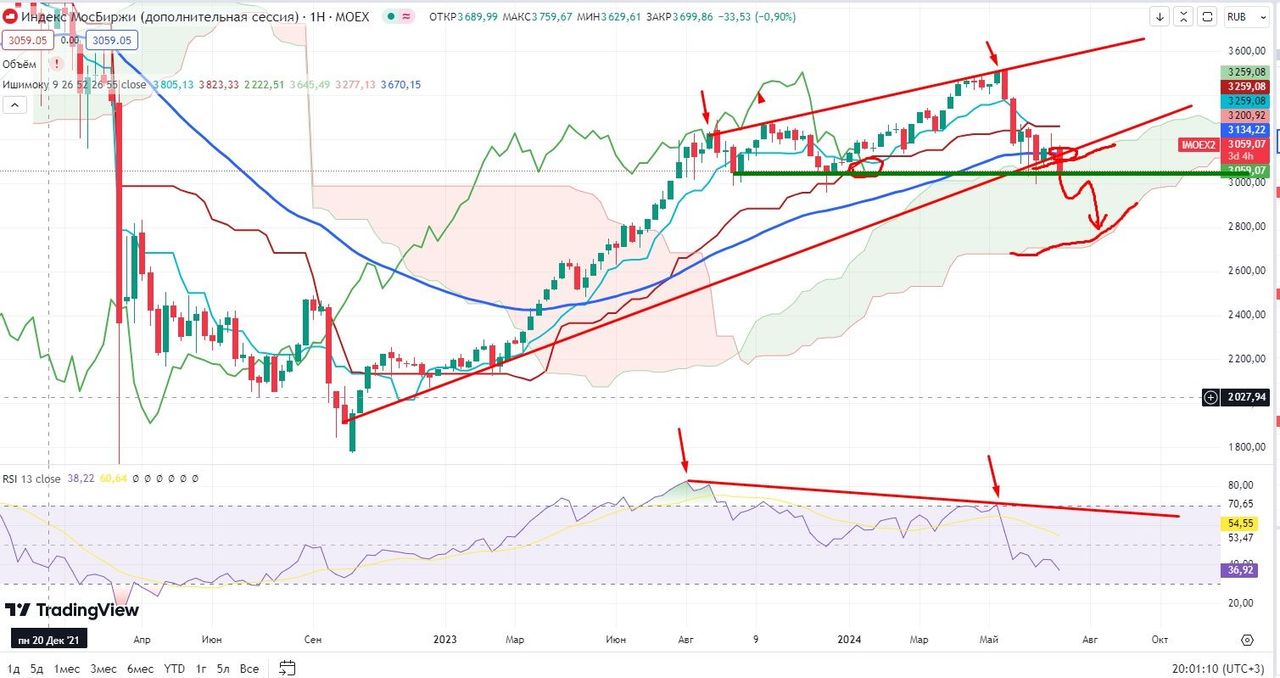Click the down-arrow button in top-right toolbar

pos(1160,17)
